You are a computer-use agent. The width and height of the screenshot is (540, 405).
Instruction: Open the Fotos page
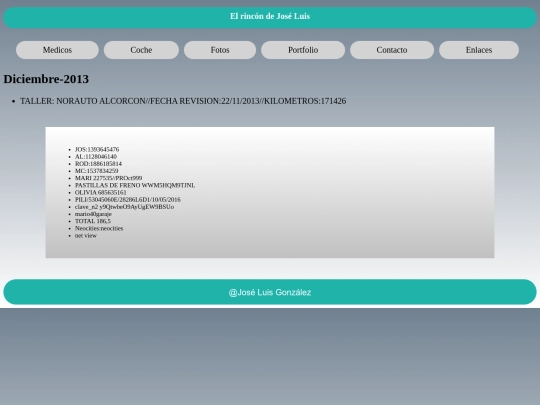pos(220,50)
